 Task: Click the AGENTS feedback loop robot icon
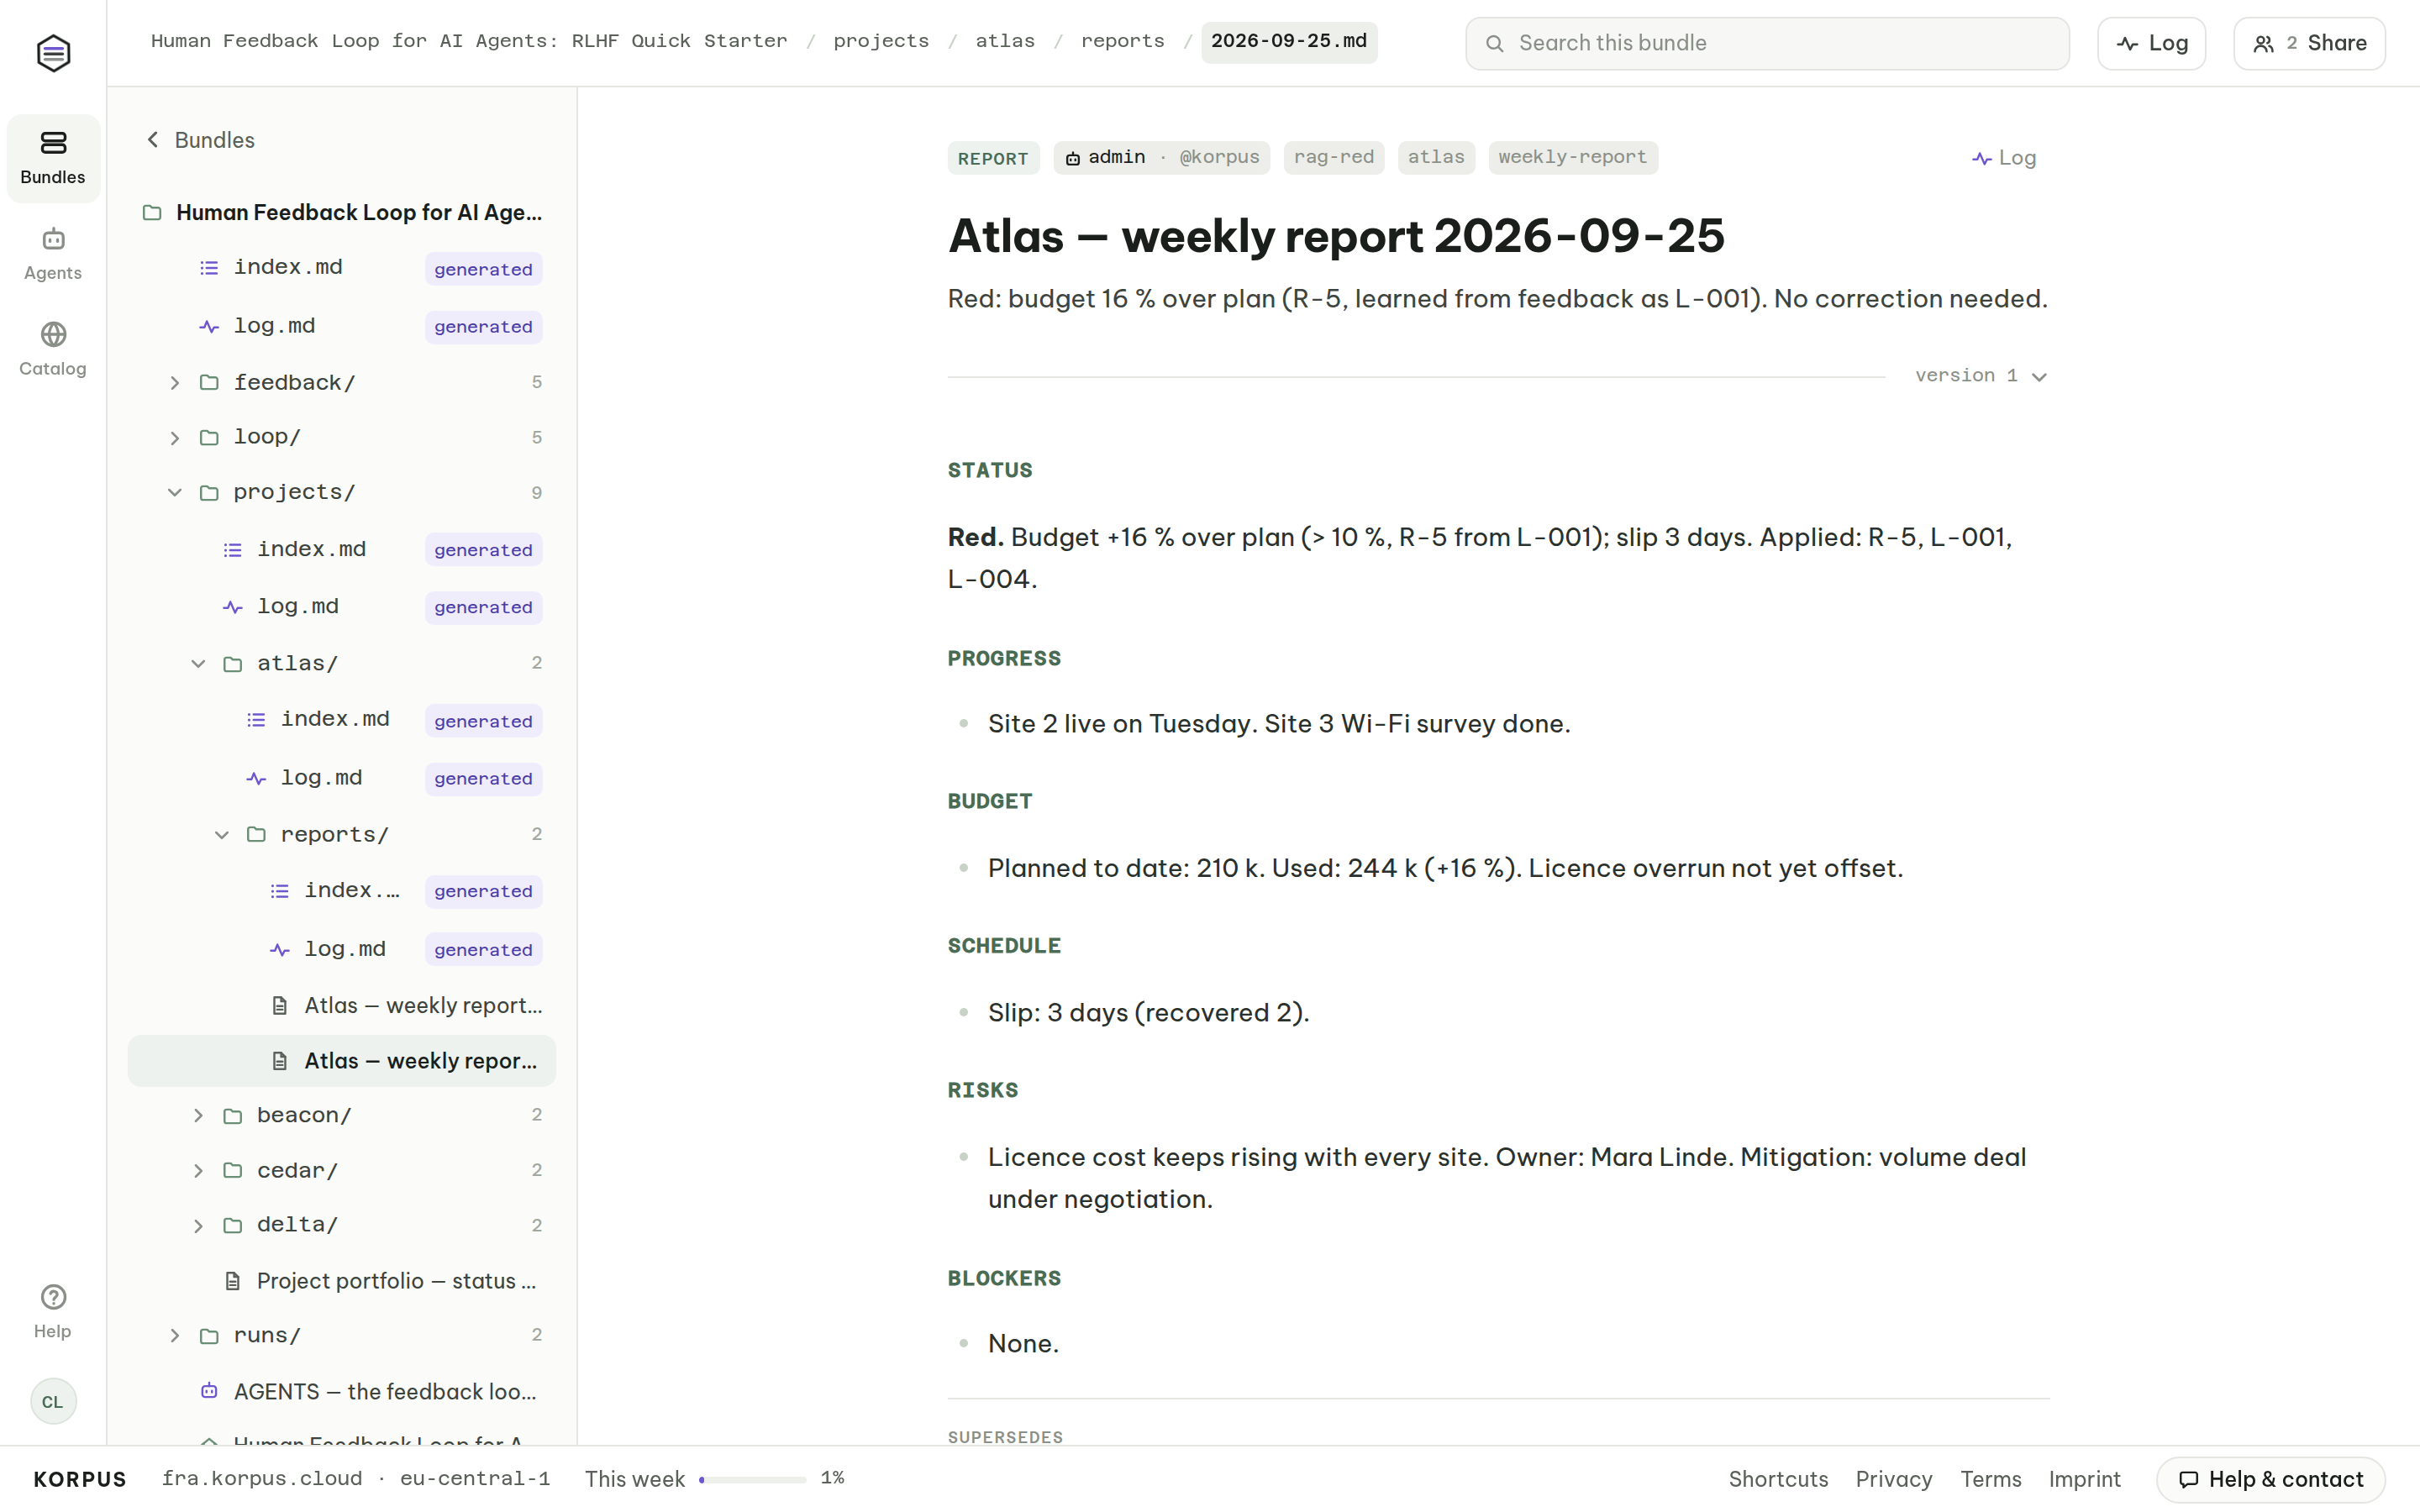click(209, 1391)
